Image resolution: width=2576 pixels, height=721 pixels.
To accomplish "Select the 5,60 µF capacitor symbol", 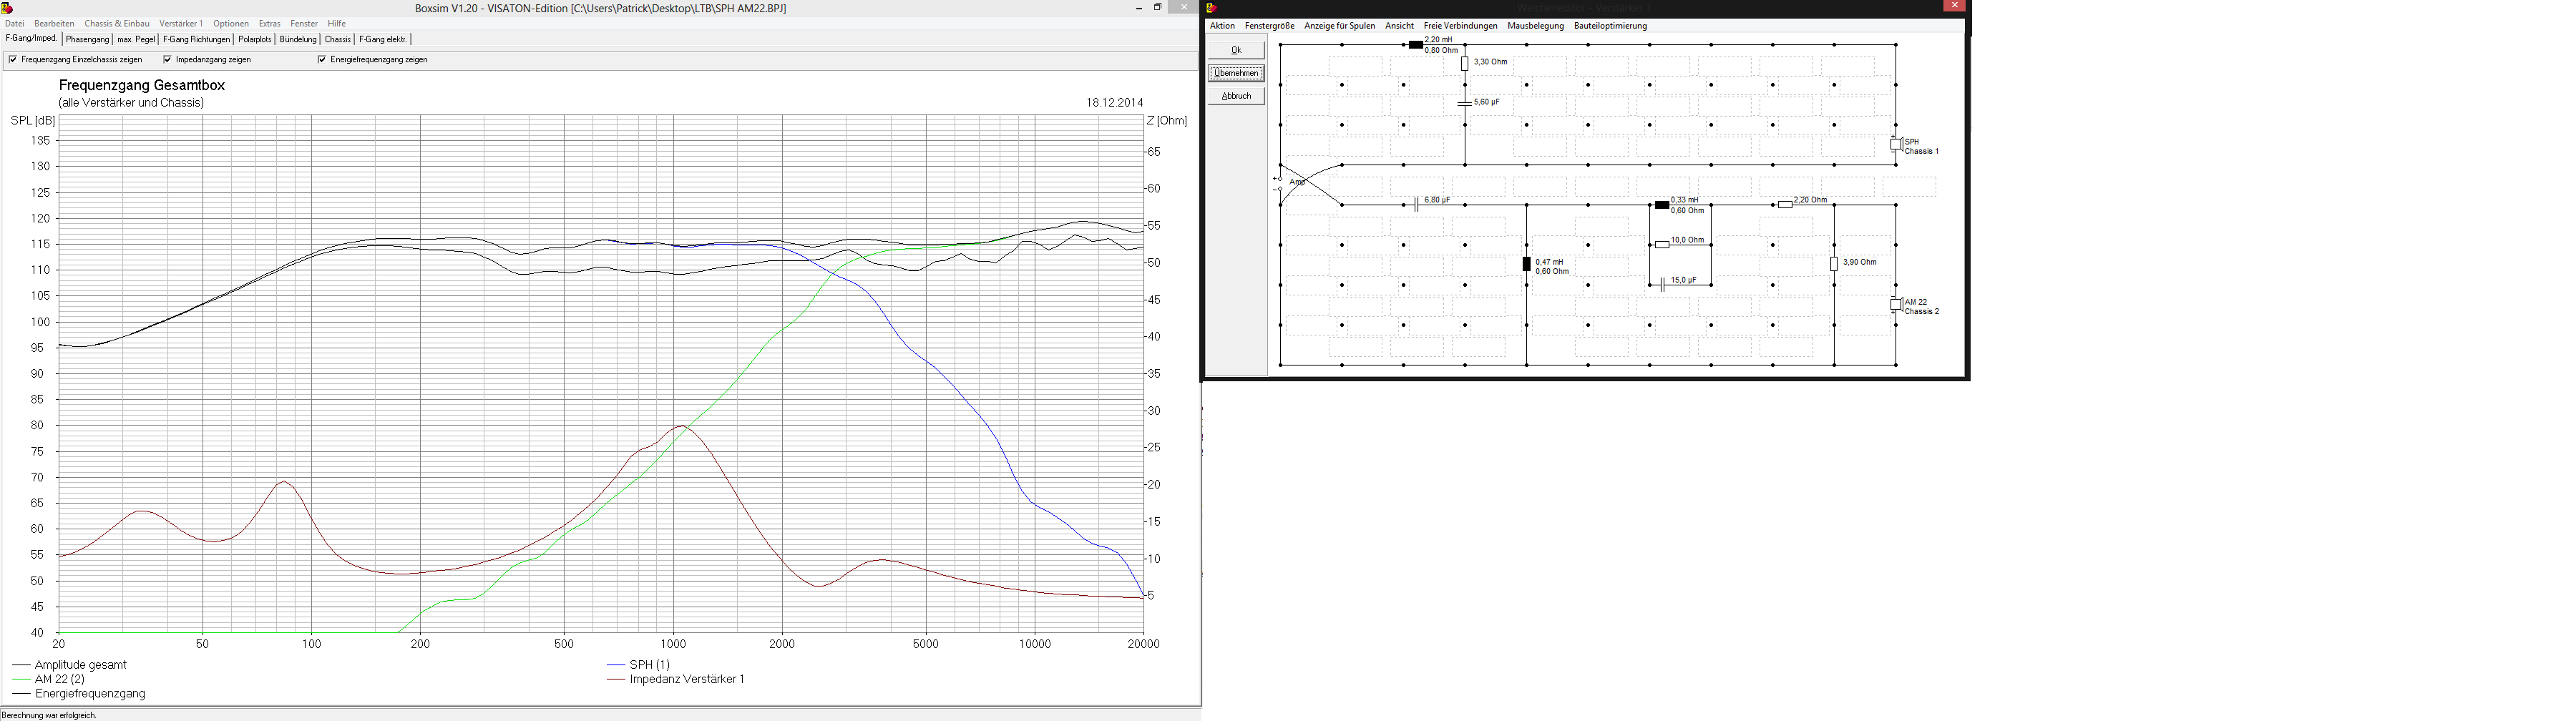I will pyautogui.click(x=1465, y=103).
